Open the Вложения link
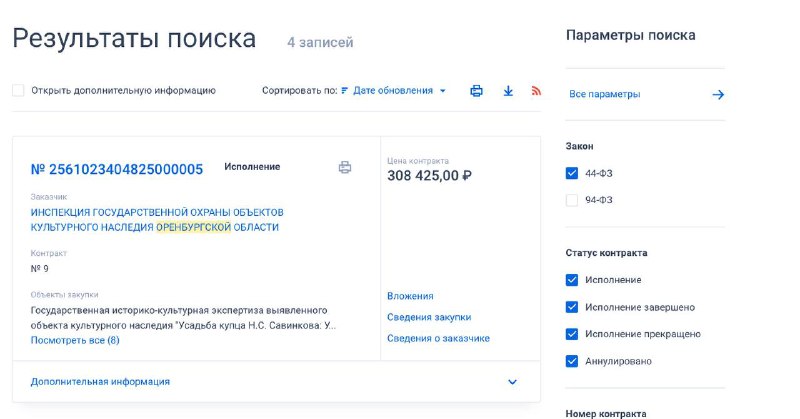The height and width of the screenshot is (419, 800). pyautogui.click(x=410, y=296)
